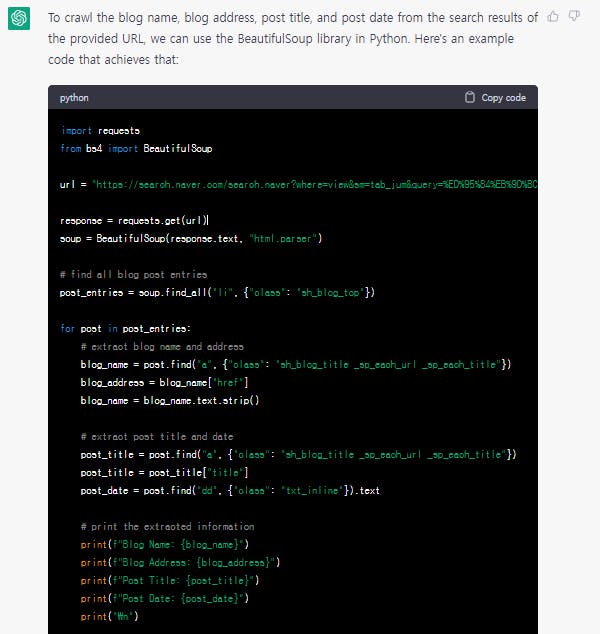The height and width of the screenshot is (634, 600).
Task: Click the ChatGPT avatar logo
Action: click(19, 19)
